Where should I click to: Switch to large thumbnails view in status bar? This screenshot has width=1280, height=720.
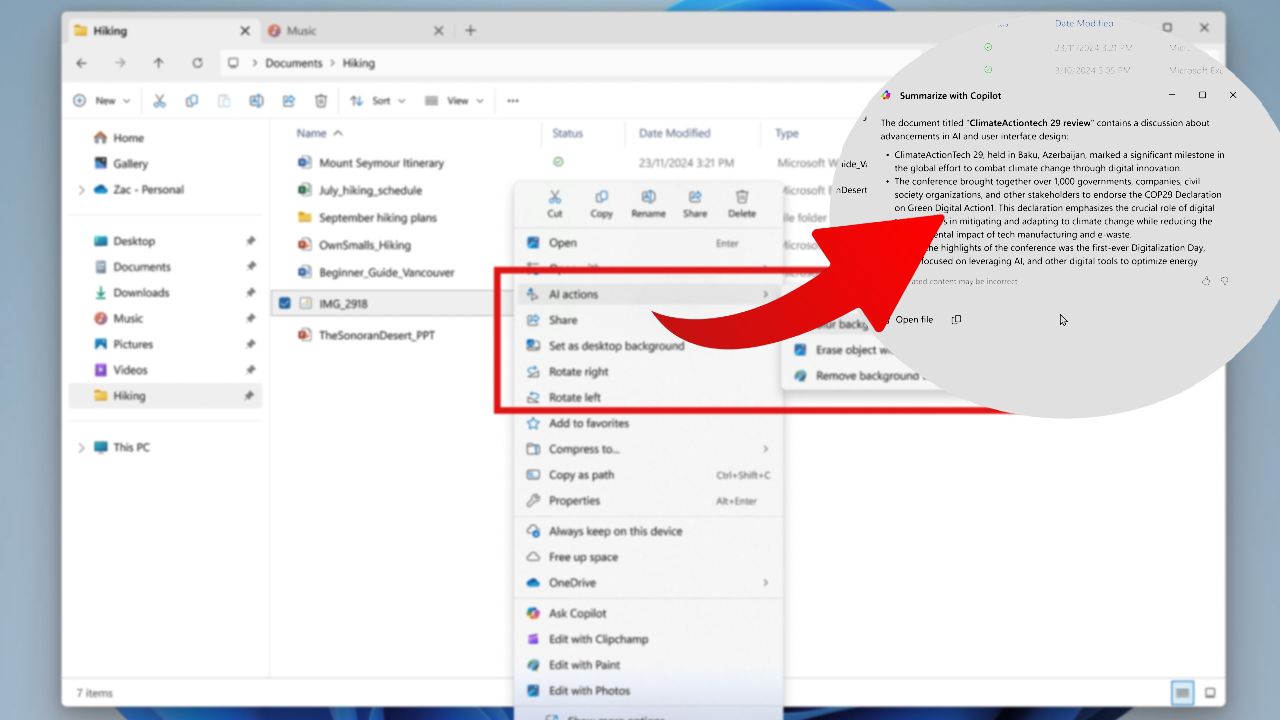[x=1209, y=693]
